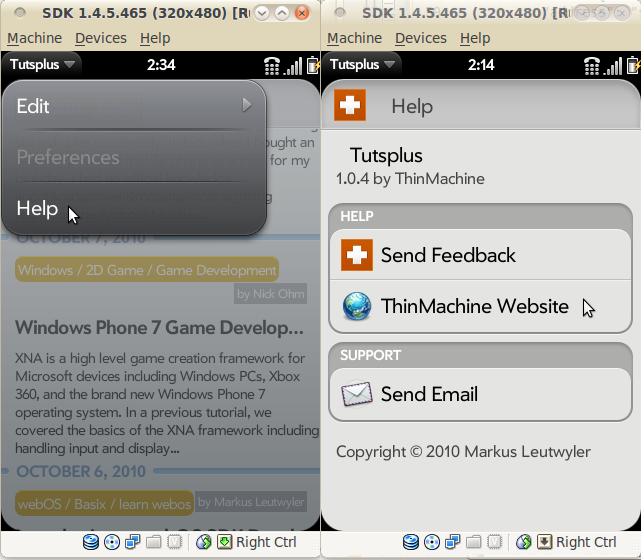Image resolution: width=641 pixels, height=560 pixels.
Task: Expand the Edit submenu entry
Action: [x=134, y=106]
